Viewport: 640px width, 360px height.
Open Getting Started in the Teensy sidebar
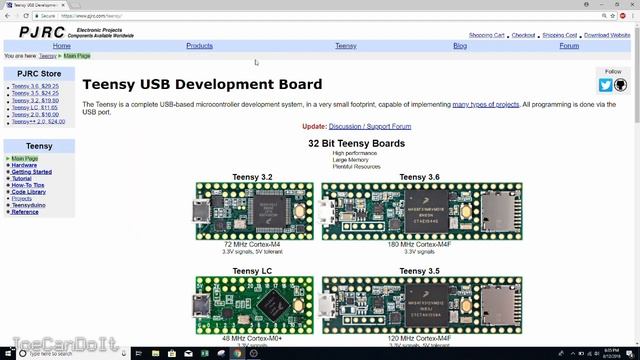[x=31, y=172]
